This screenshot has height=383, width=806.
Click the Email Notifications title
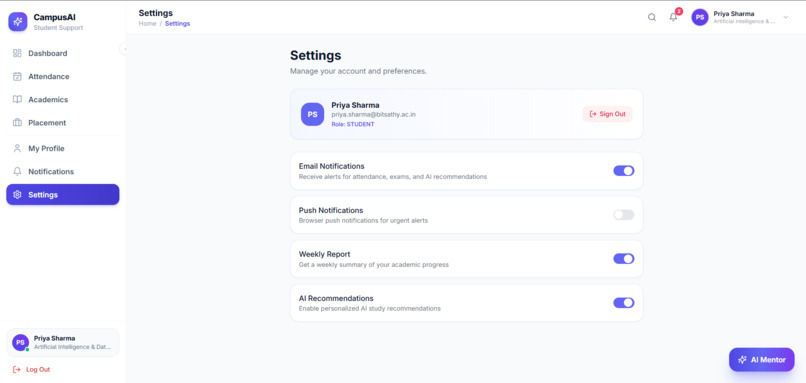click(x=332, y=167)
